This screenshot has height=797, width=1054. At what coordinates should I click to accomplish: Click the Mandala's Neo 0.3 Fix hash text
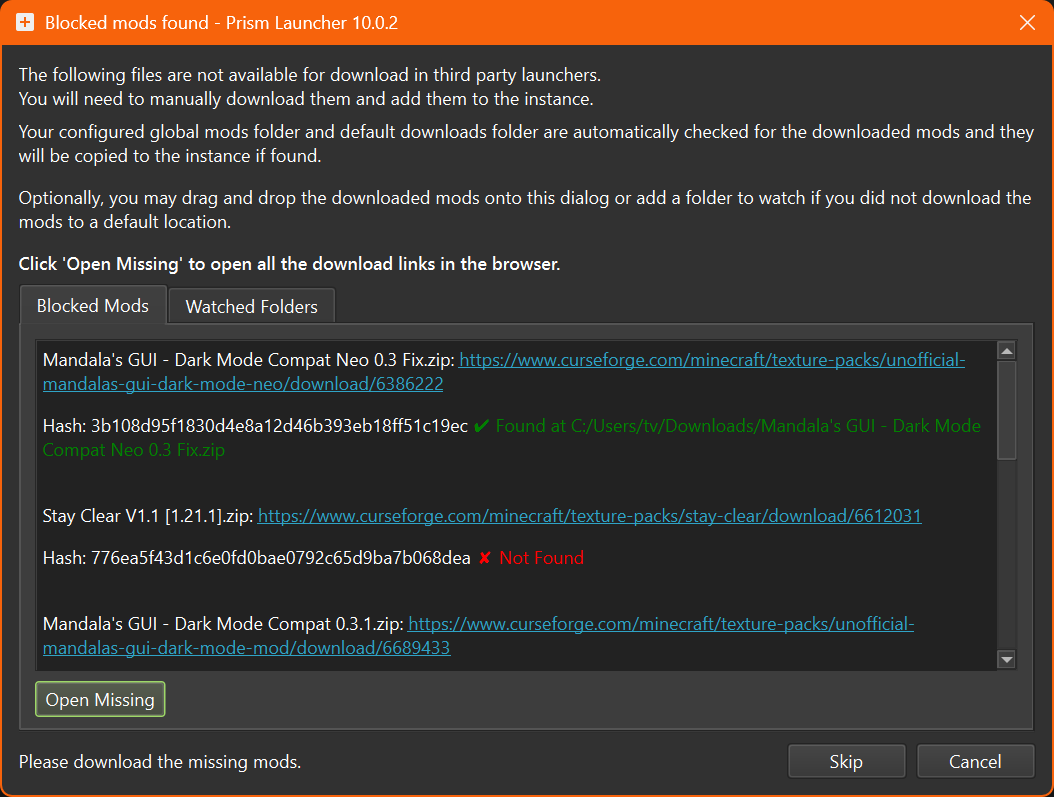click(279, 426)
